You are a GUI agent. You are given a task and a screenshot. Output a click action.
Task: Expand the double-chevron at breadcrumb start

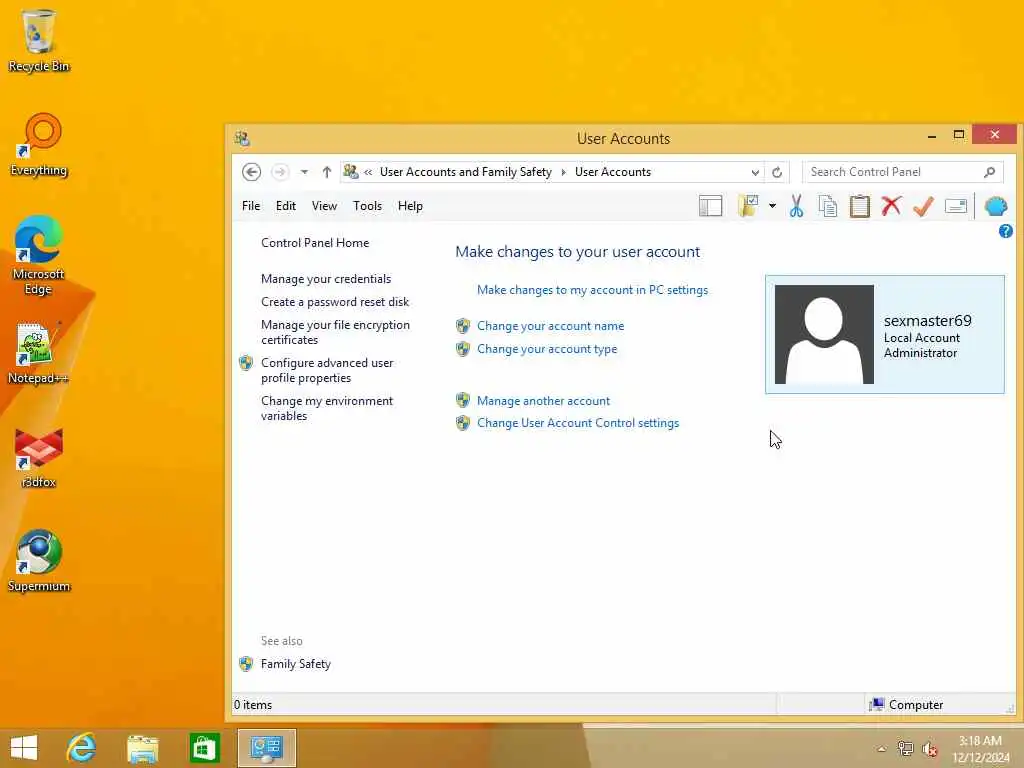[368, 172]
